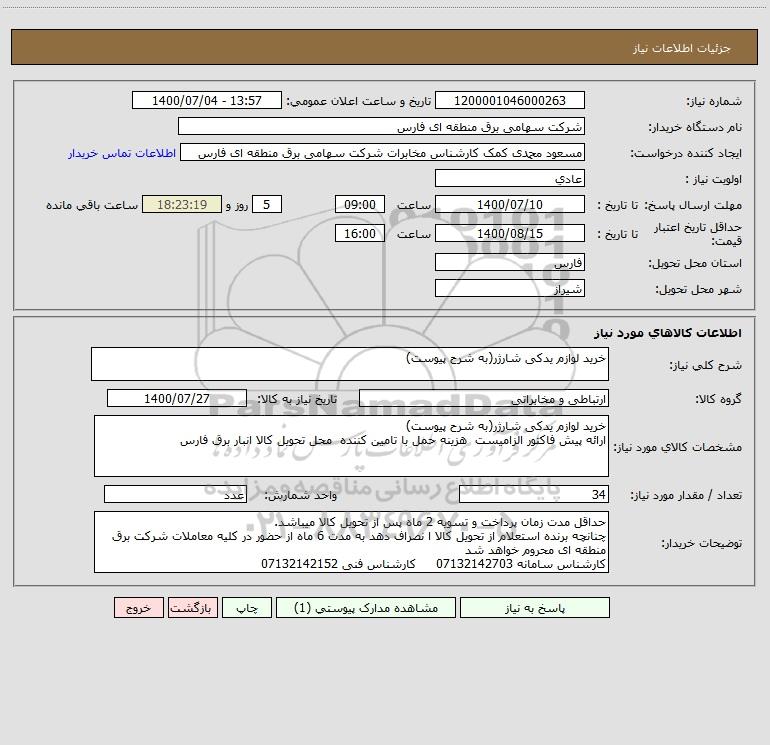Viewport: 770px width, 745px height.
Task: Click the label شماره نیاز:
Action: tap(714, 101)
